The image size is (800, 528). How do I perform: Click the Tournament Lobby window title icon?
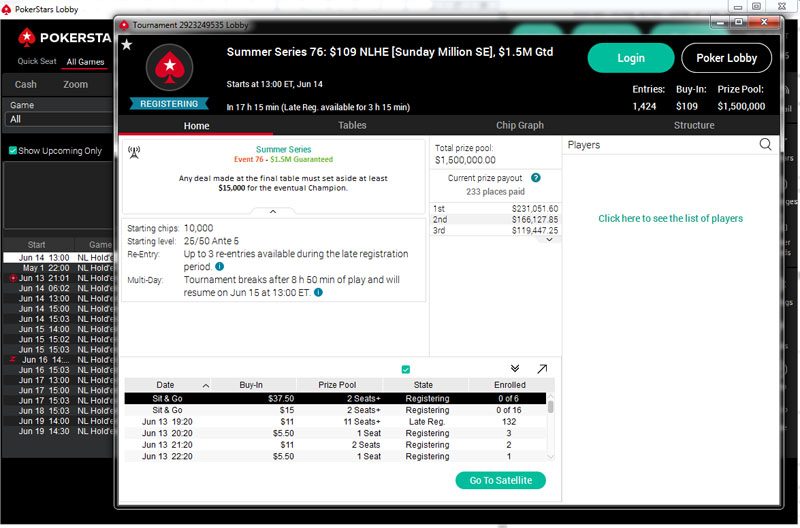tap(124, 25)
